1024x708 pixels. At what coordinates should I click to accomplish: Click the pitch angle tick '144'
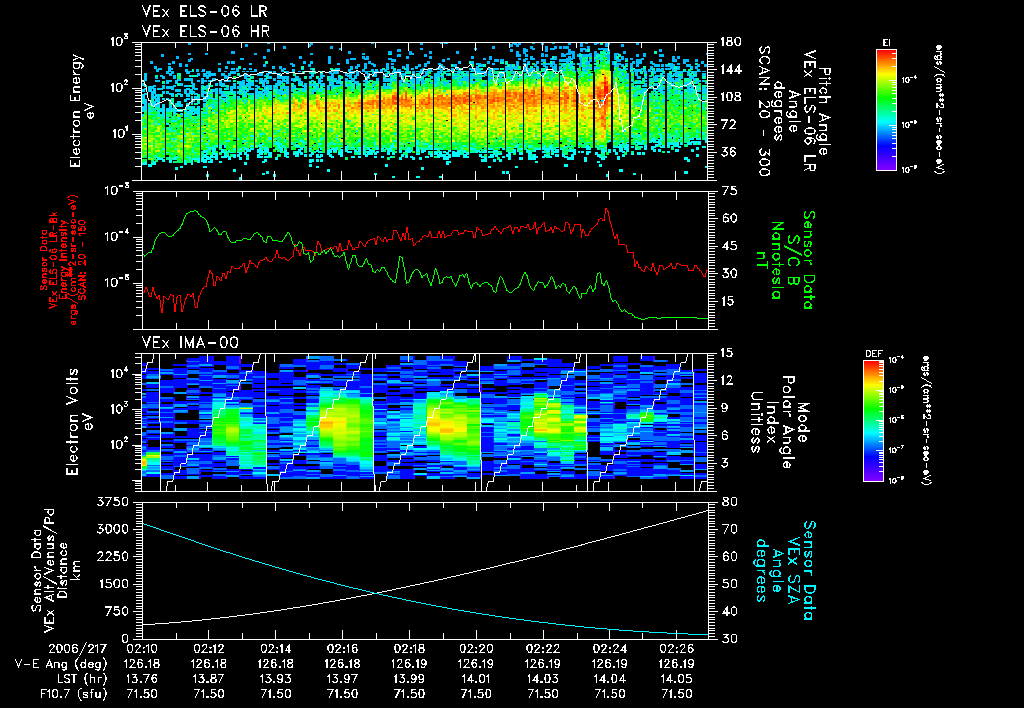pos(730,69)
